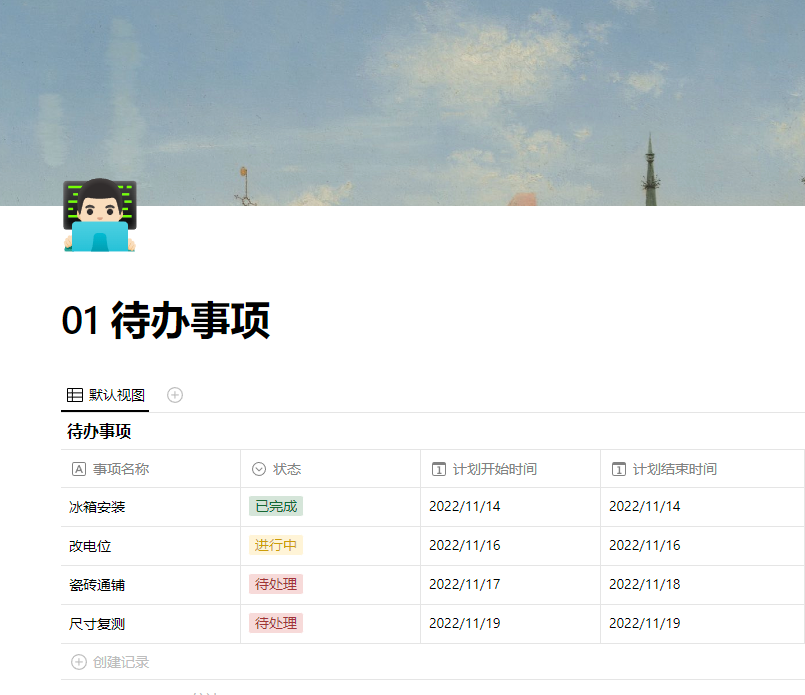
Task: Click the date icon beside 计划结束时间
Action: click(619, 469)
